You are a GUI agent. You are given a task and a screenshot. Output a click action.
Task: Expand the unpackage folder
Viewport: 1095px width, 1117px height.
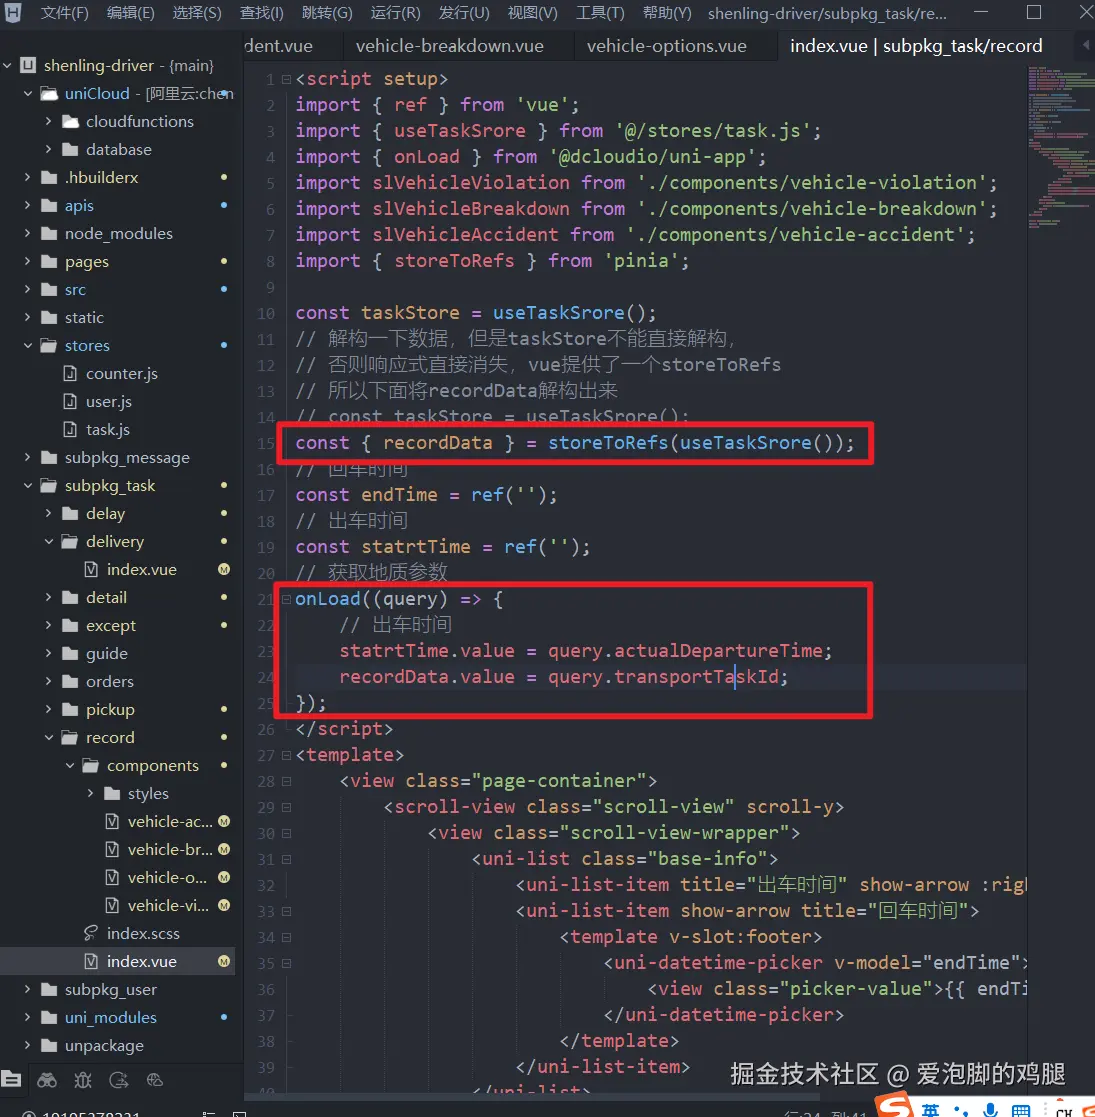pos(28,1045)
